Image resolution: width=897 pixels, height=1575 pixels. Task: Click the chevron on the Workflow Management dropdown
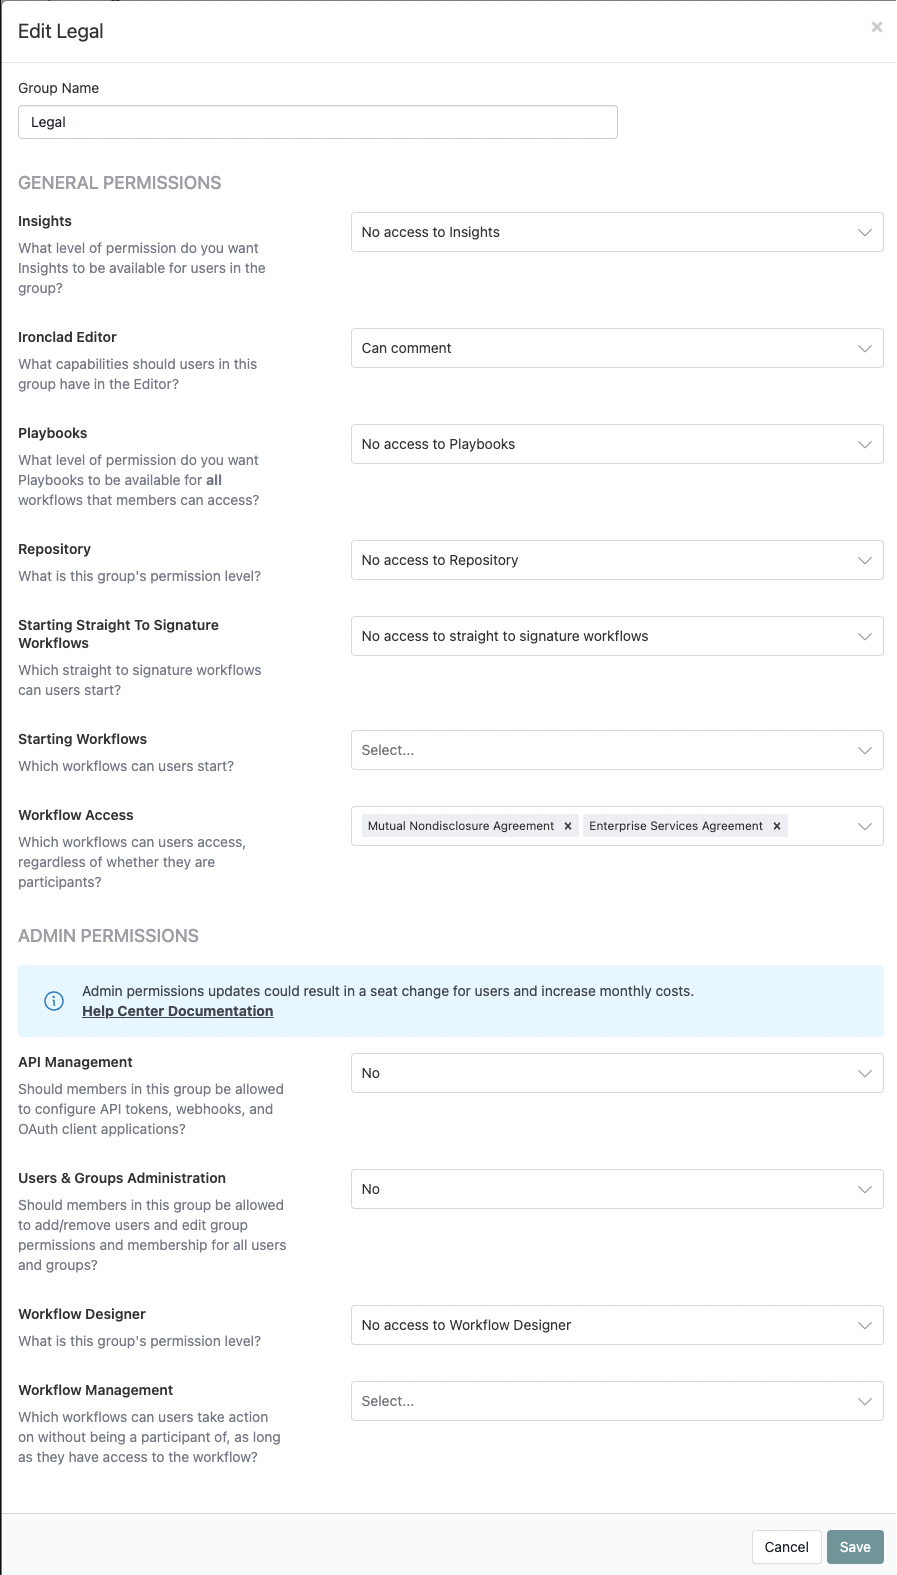tap(866, 1401)
